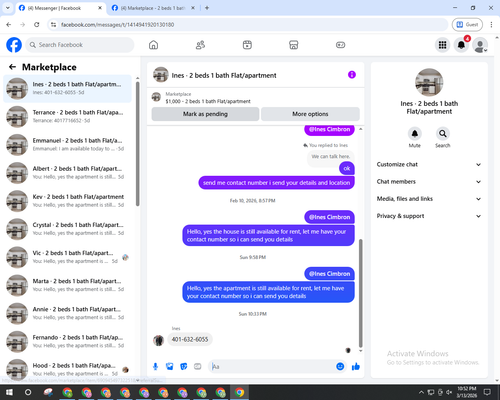Screen dimensions: 500x400
Task: Click the 'ok' message bubble
Action: [x=347, y=168]
